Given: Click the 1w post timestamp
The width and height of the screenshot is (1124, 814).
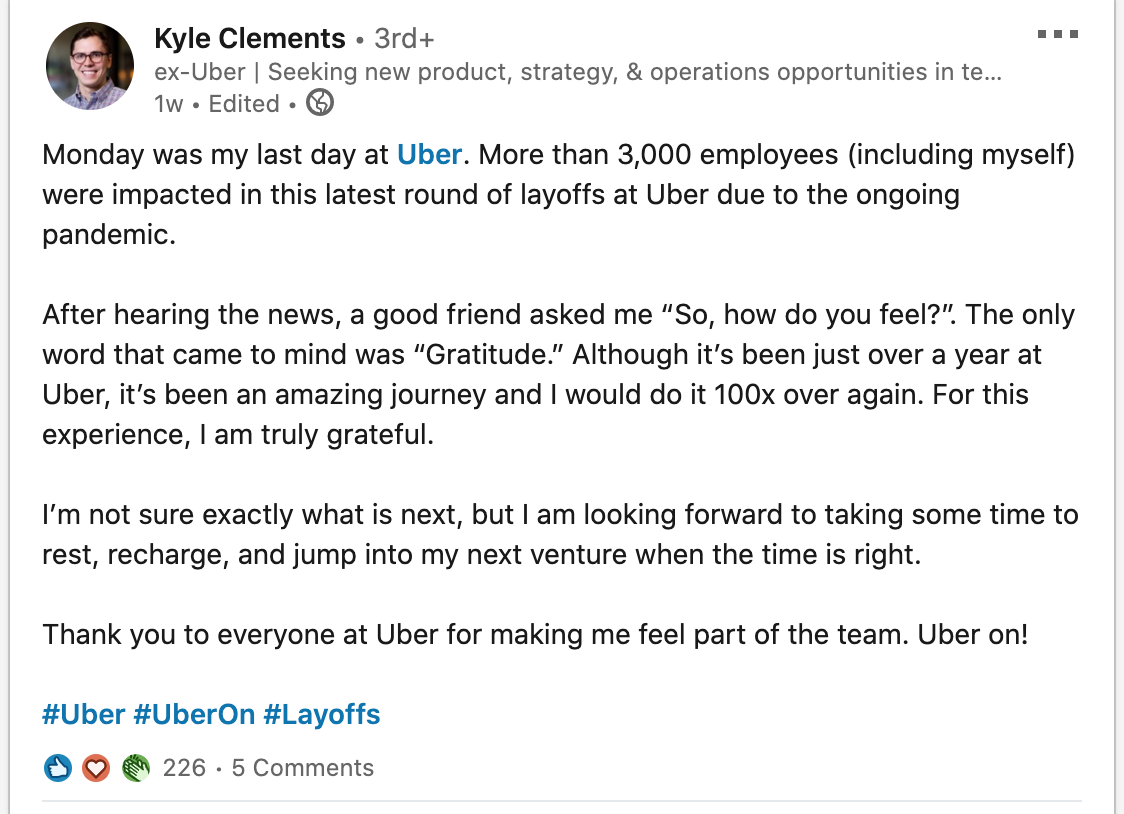Looking at the screenshot, I should pos(168,104).
